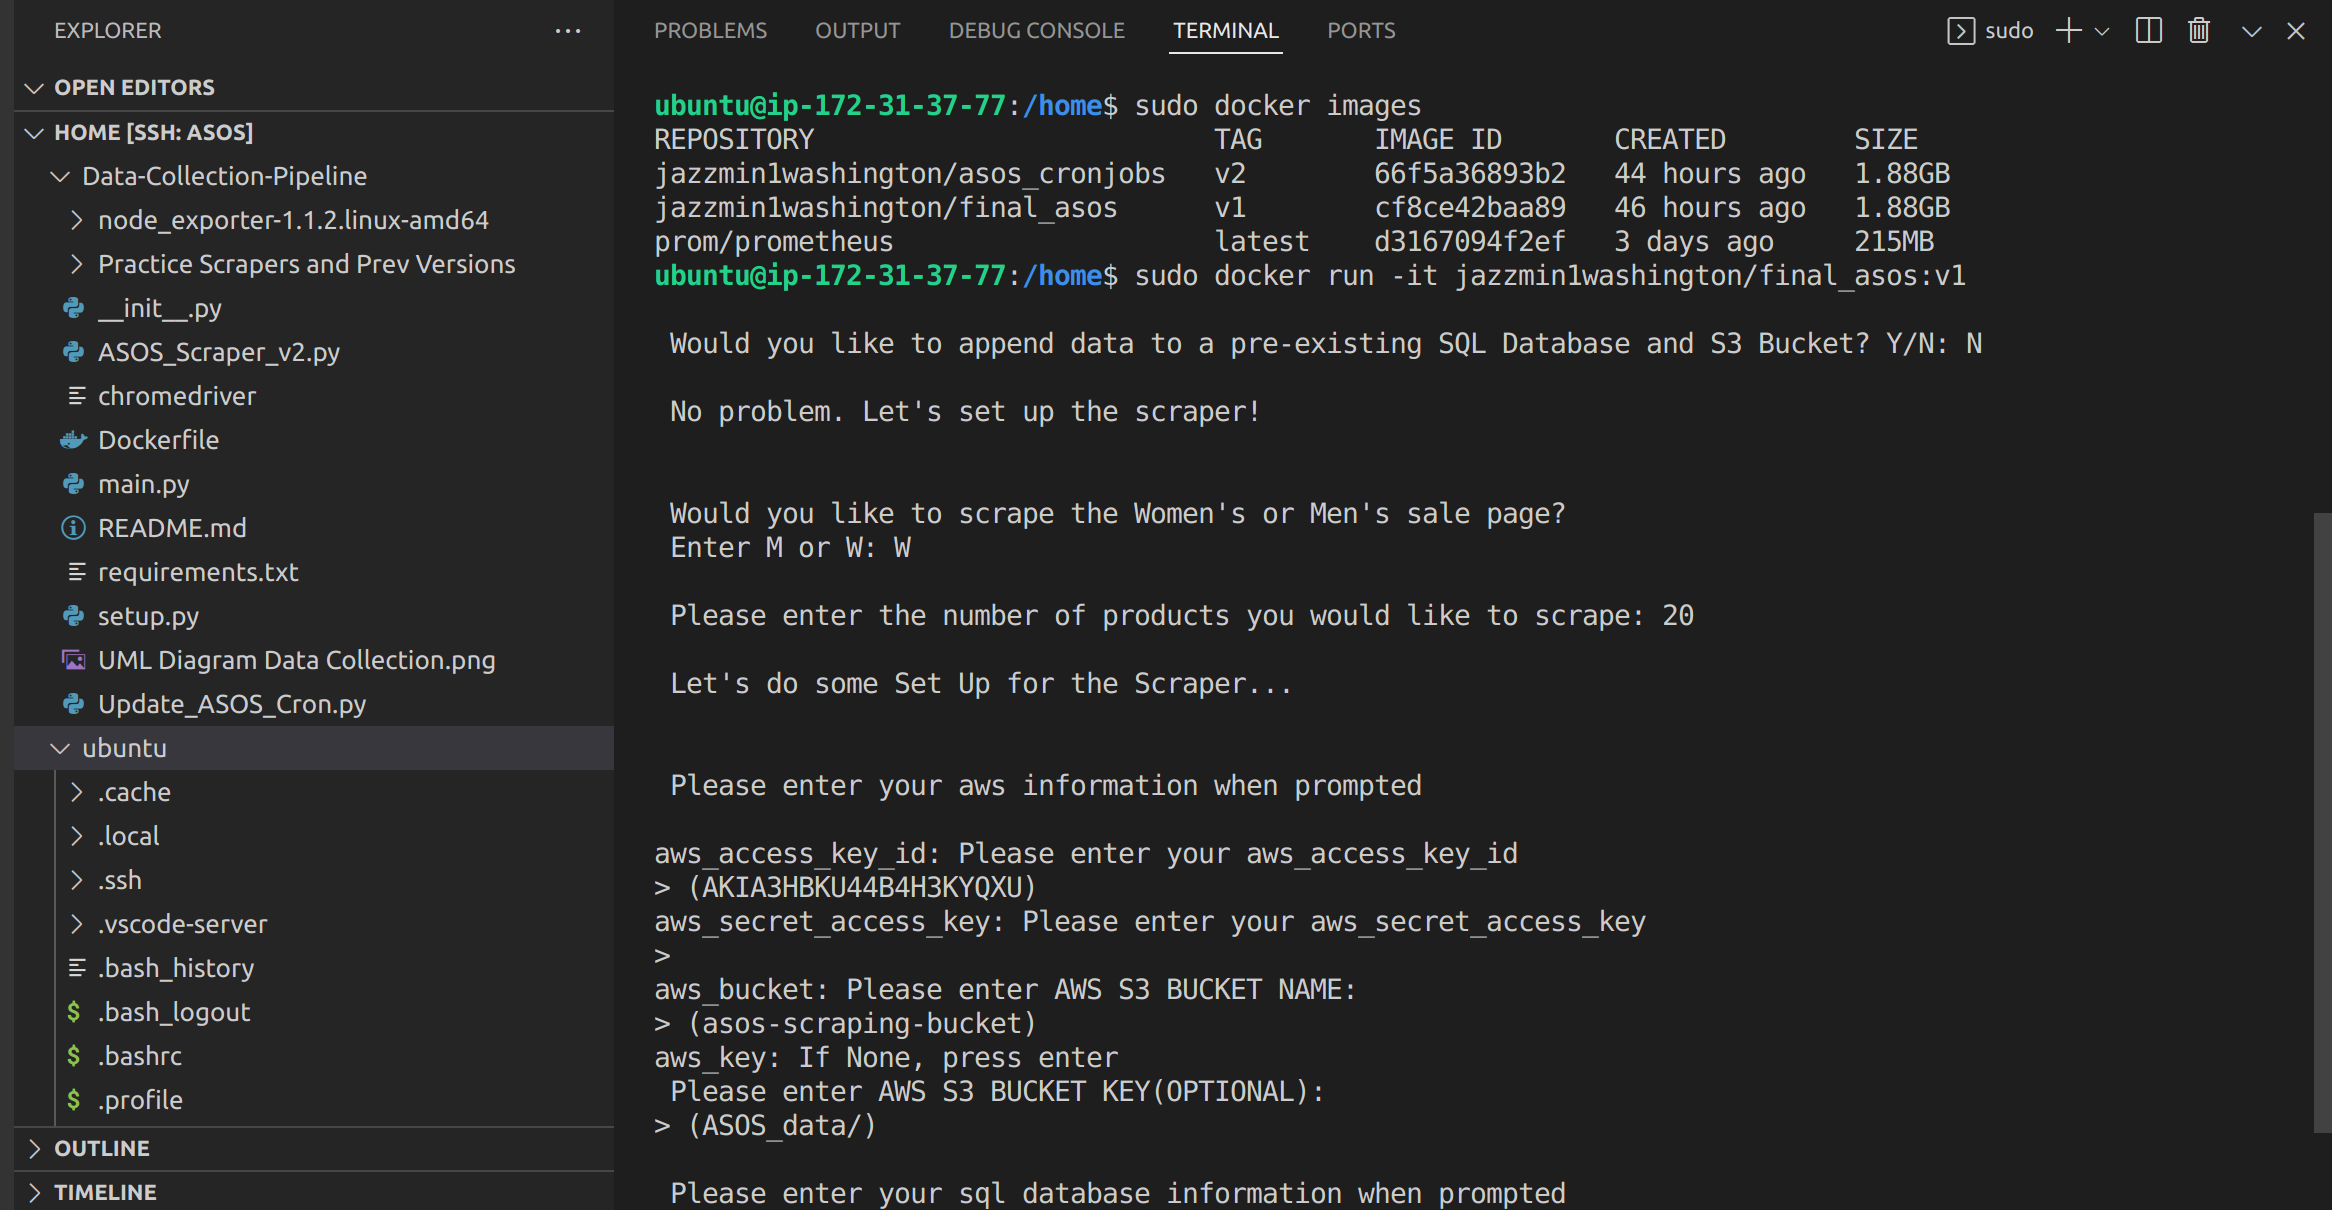Click the 66f5a36893b2 image ID text

click(1470, 174)
